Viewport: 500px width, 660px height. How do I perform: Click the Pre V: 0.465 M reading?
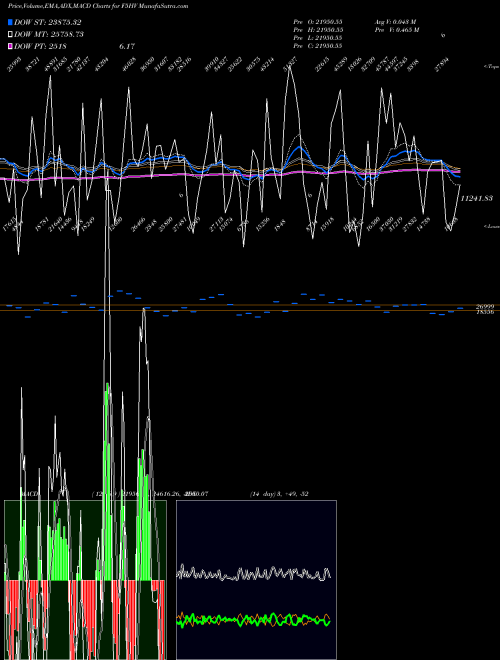pyautogui.click(x=396, y=30)
